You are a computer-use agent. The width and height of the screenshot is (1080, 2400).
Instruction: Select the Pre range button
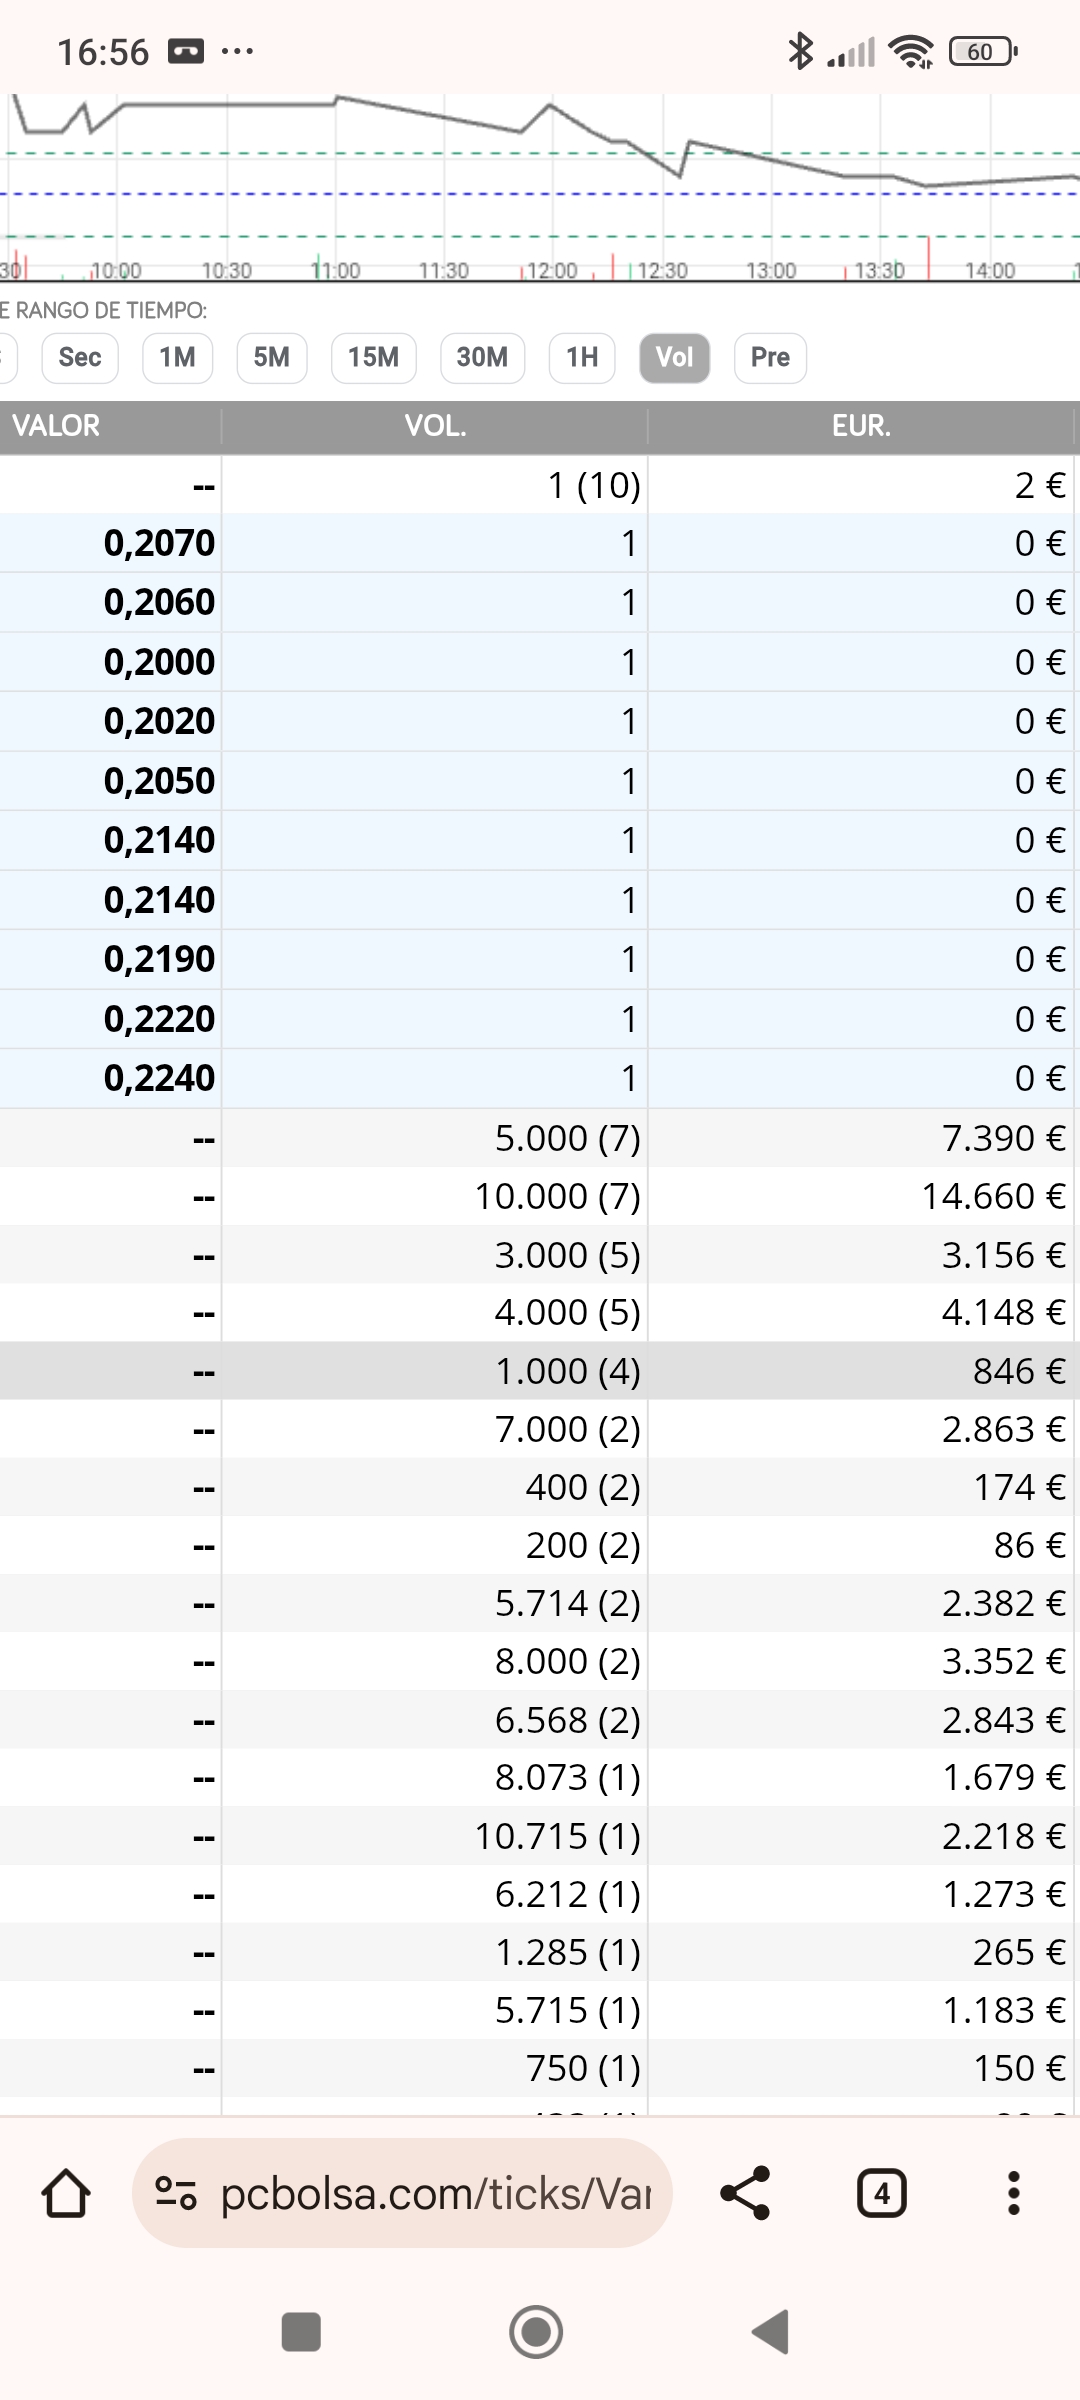coord(770,357)
